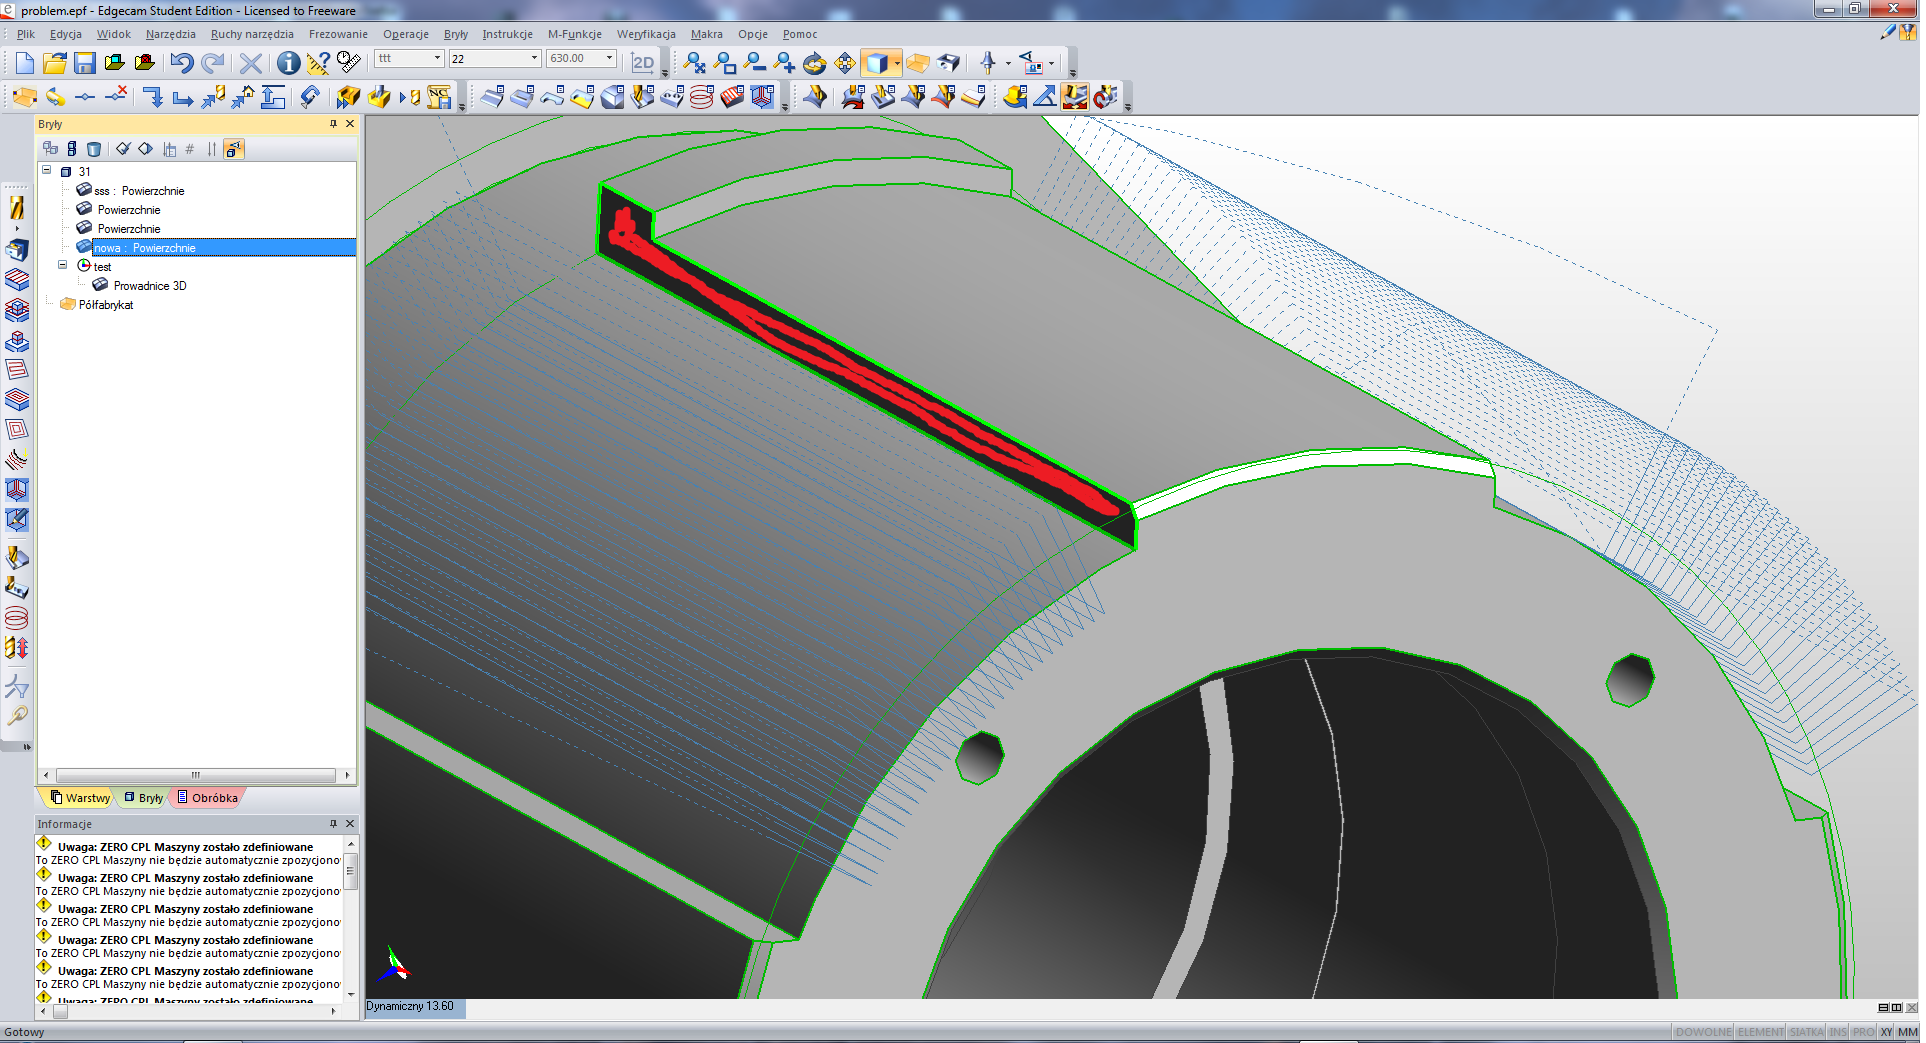
Task: Click the sort arrows icon in Bryły toolbar
Action: pyautogui.click(x=211, y=149)
